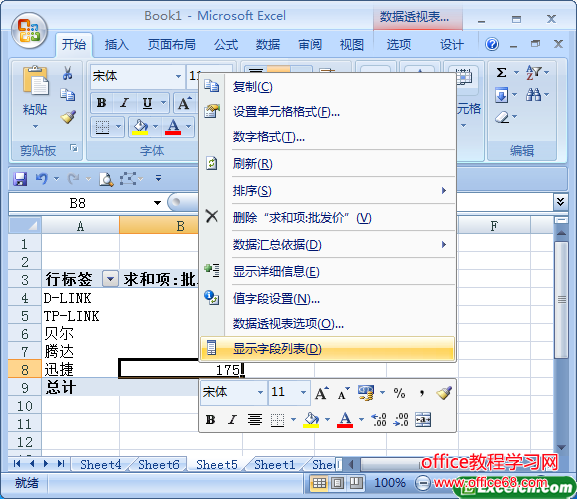577x499 pixels.
Task: Choose 复制(C) in context menu
Action: point(328,87)
